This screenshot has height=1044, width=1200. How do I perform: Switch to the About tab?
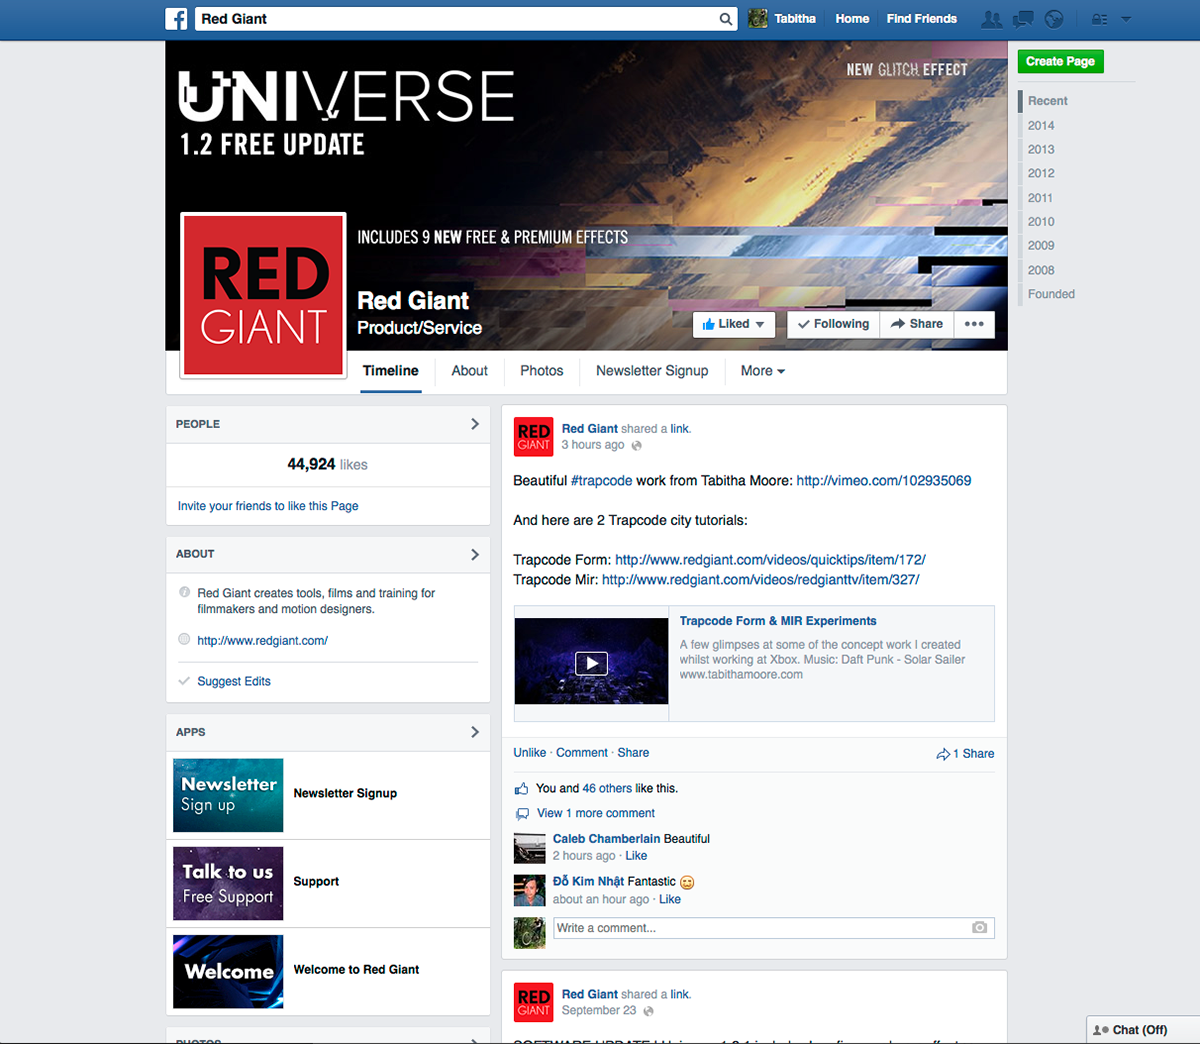[x=469, y=371]
